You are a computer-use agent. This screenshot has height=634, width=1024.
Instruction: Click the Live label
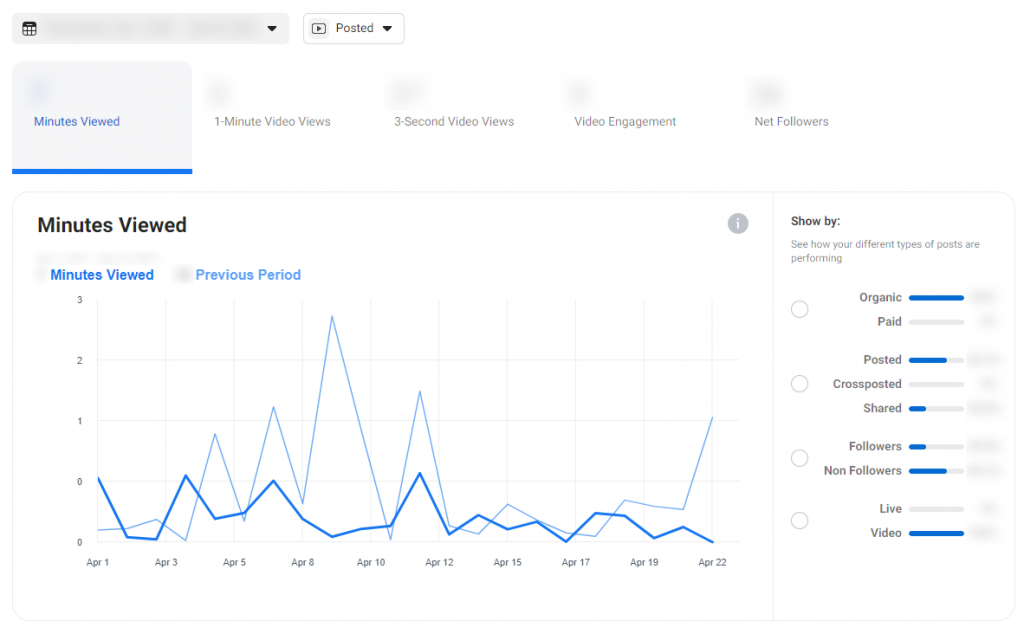pos(891,509)
